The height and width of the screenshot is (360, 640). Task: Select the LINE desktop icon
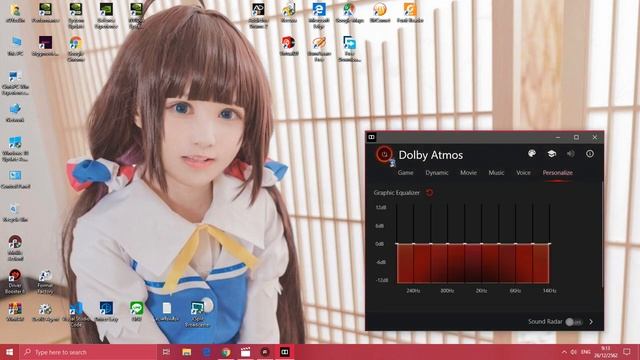tap(136, 311)
